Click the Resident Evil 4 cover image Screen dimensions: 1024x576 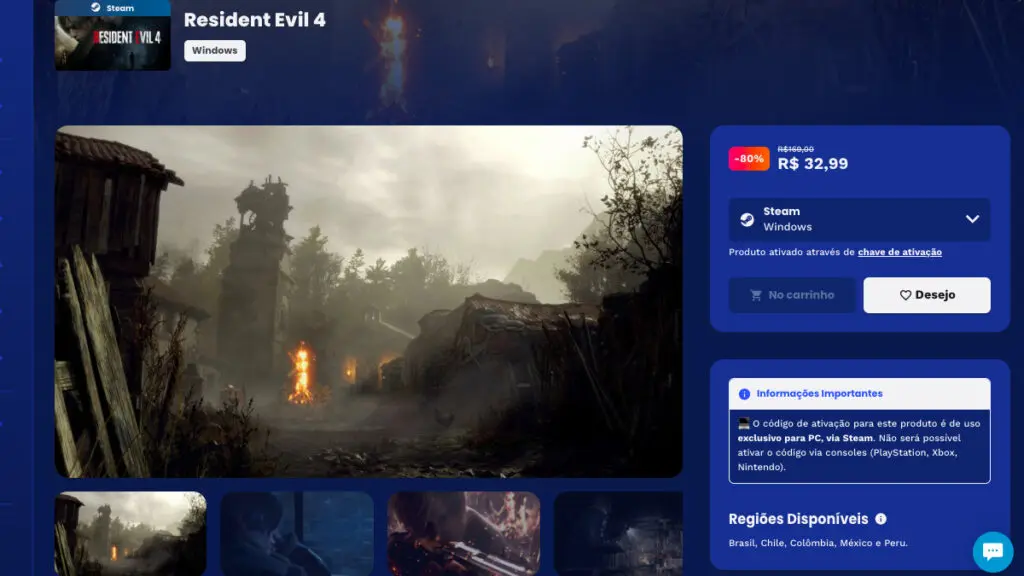tap(112, 43)
